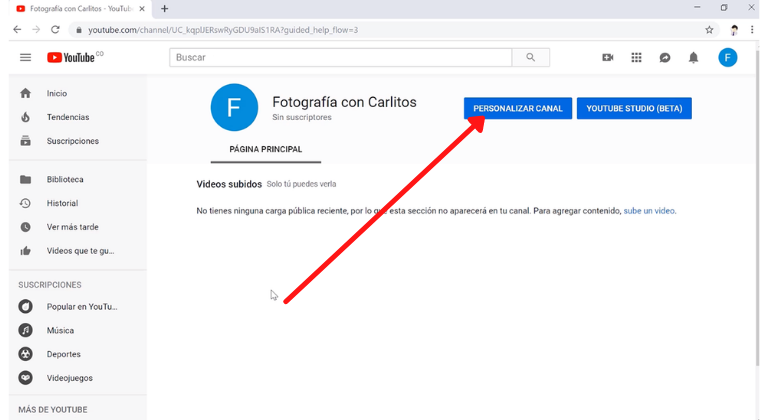Click the MÁS DE YOUTUBE heading

(53, 410)
